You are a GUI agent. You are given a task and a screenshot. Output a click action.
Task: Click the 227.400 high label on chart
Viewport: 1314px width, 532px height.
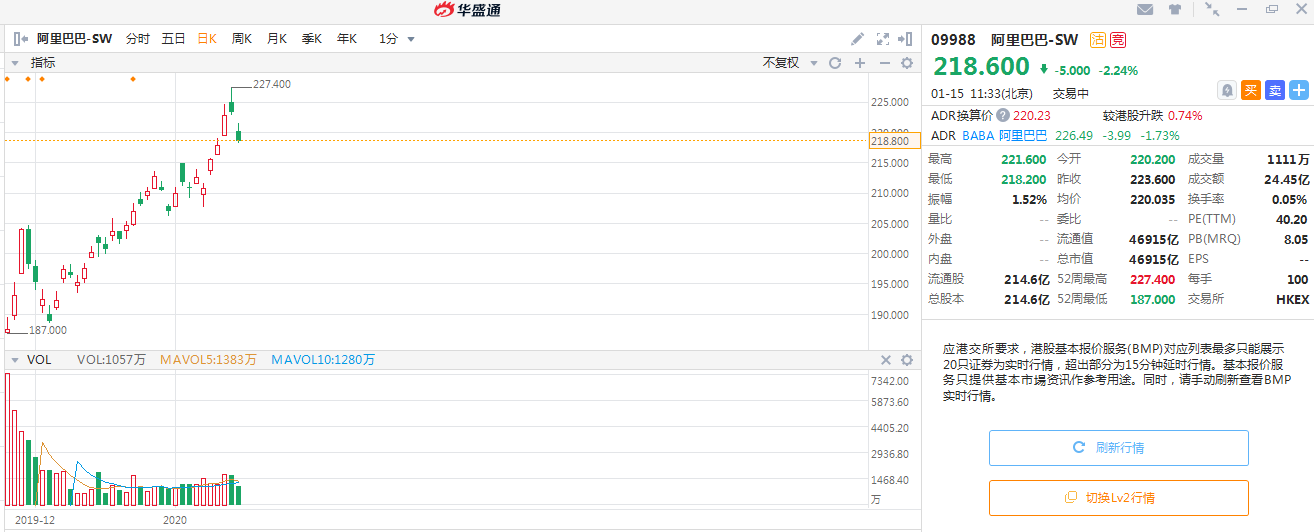coord(272,85)
